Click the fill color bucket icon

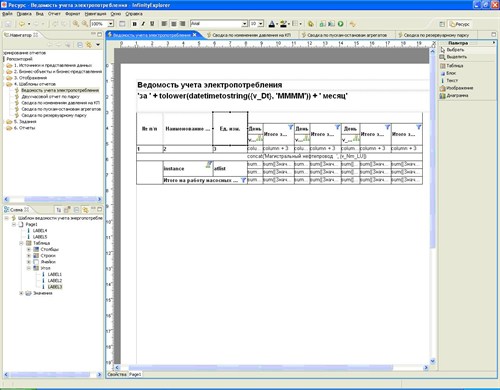[283, 24]
